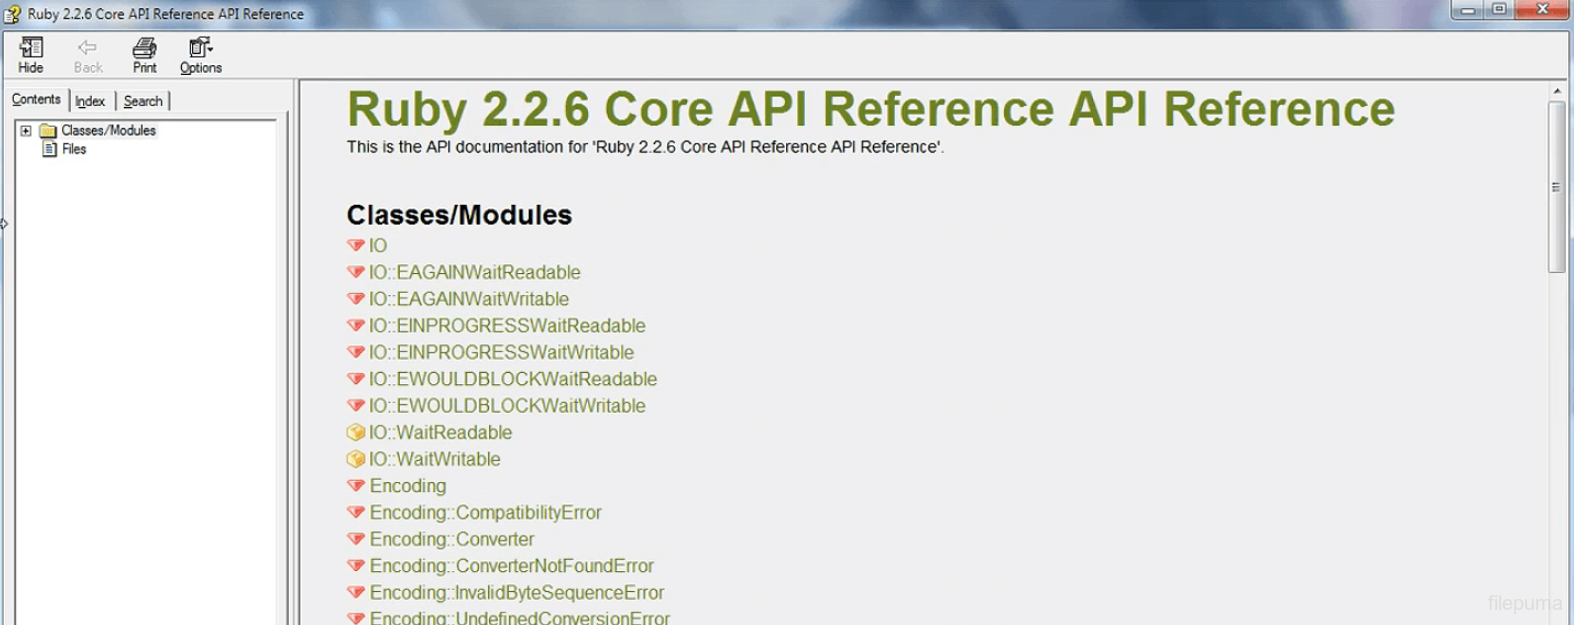
Task: Select the Files document icon in tree
Action: coord(49,149)
